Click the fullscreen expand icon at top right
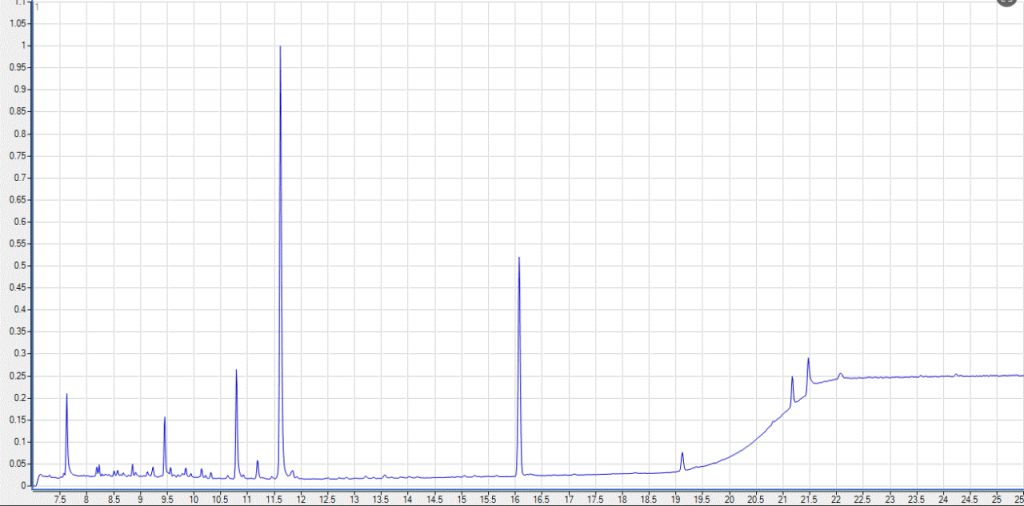The width and height of the screenshot is (1024, 506). (1009, 3)
